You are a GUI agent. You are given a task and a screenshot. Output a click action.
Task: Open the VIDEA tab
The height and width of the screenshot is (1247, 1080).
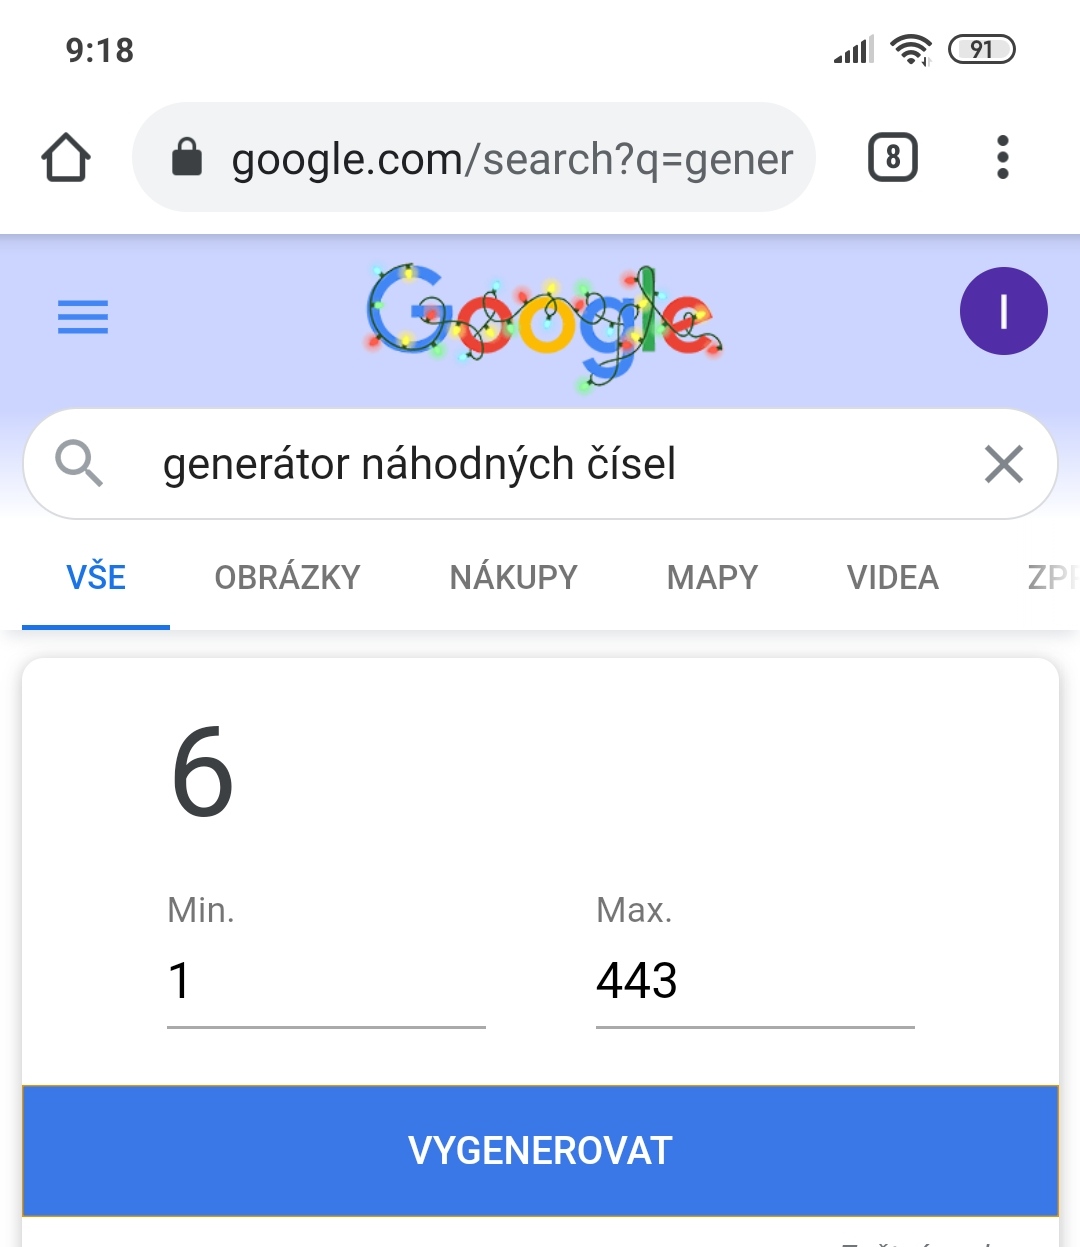point(892,578)
